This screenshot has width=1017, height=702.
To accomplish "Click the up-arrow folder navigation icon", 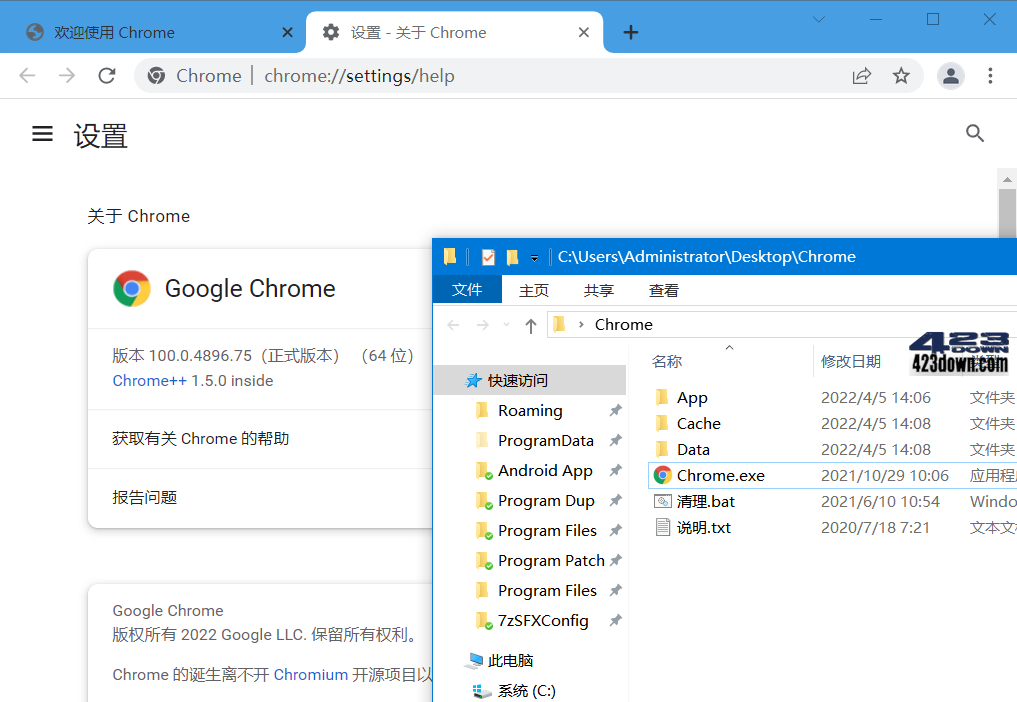I will [x=531, y=324].
